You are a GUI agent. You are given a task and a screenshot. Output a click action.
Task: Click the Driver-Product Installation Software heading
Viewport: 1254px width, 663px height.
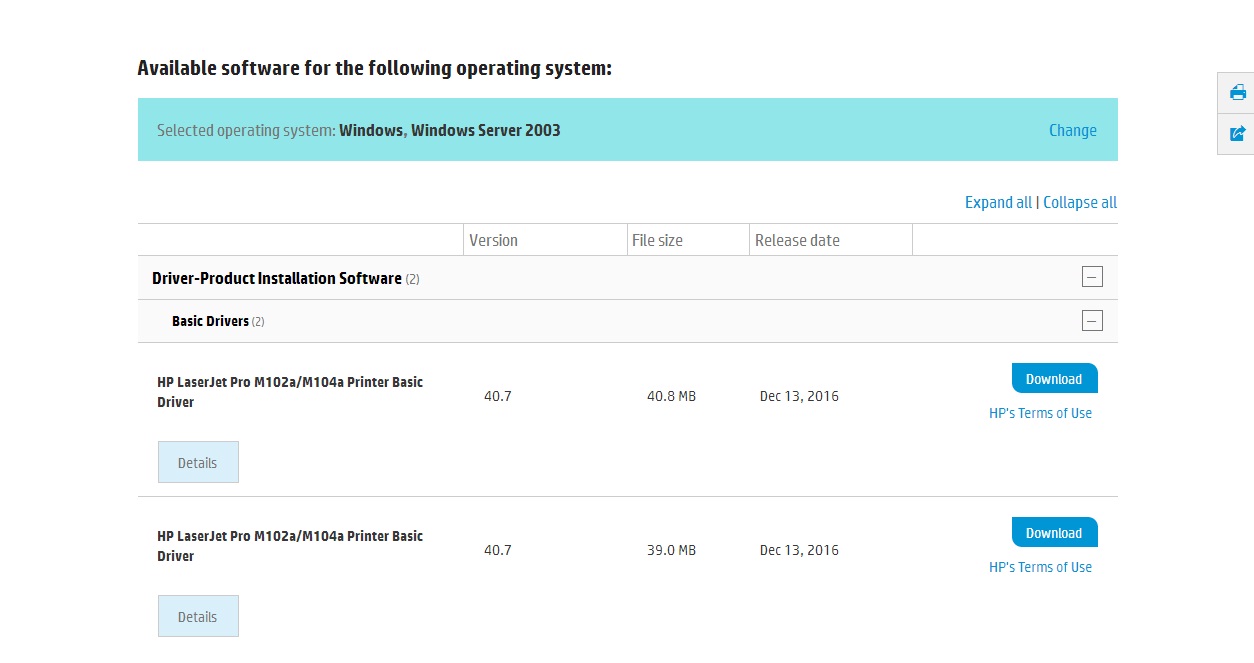click(x=277, y=278)
